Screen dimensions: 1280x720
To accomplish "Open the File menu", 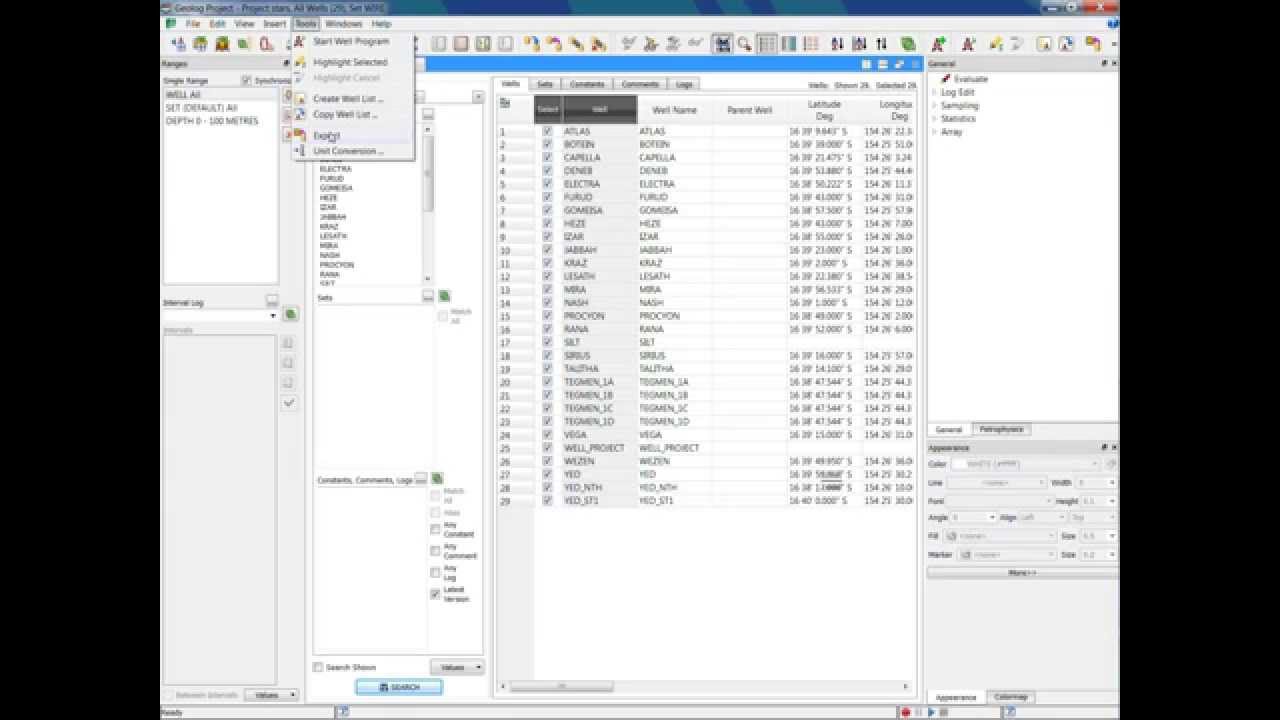I will 193,23.
